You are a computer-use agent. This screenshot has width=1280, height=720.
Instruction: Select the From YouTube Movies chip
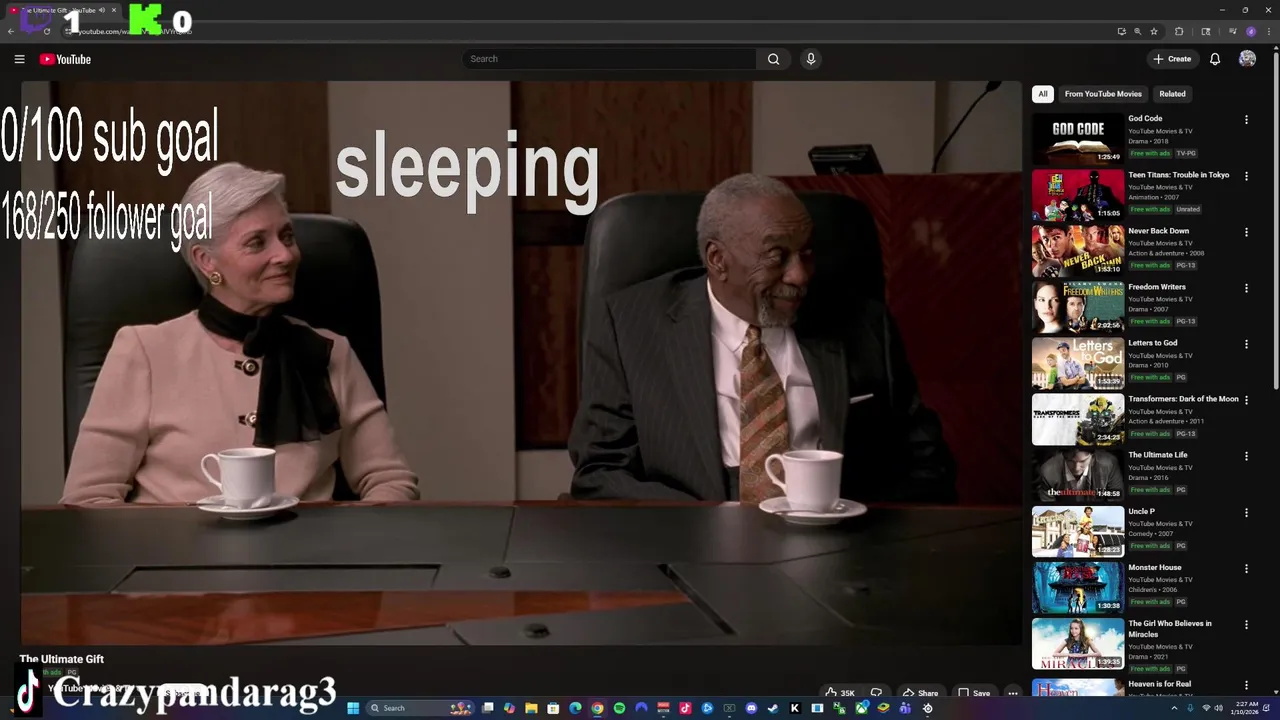click(x=1103, y=94)
